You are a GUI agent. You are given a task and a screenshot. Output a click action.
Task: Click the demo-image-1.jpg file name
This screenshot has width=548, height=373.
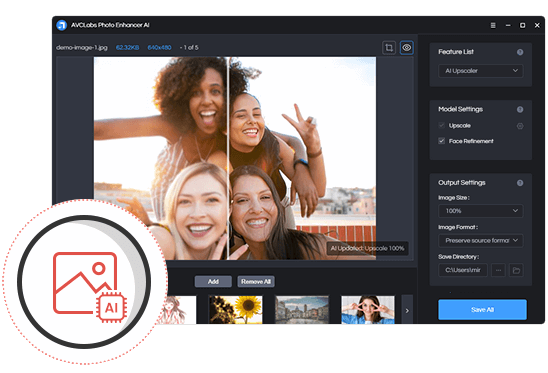pos(82,48)
